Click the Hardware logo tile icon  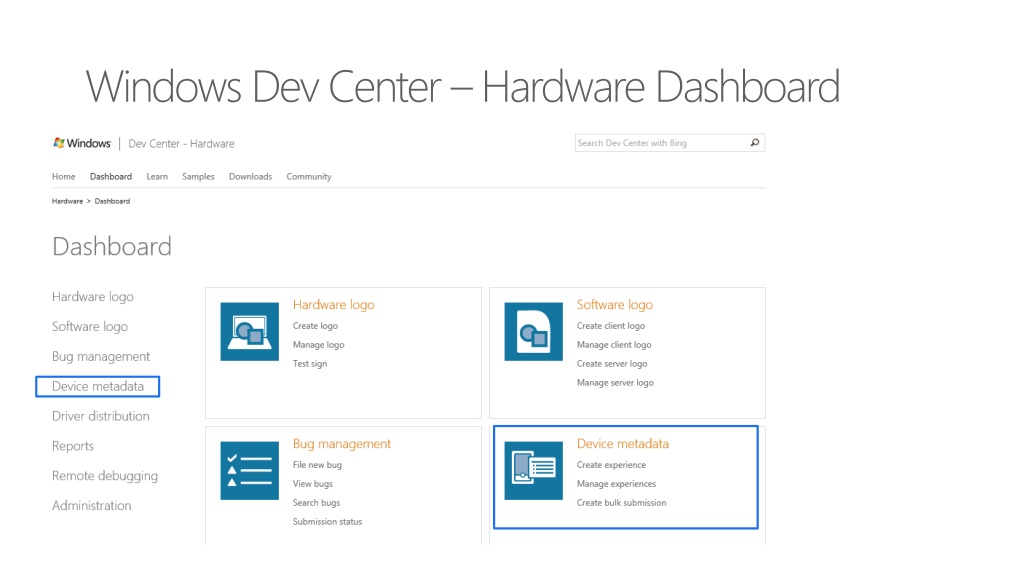tap(249, 331)
